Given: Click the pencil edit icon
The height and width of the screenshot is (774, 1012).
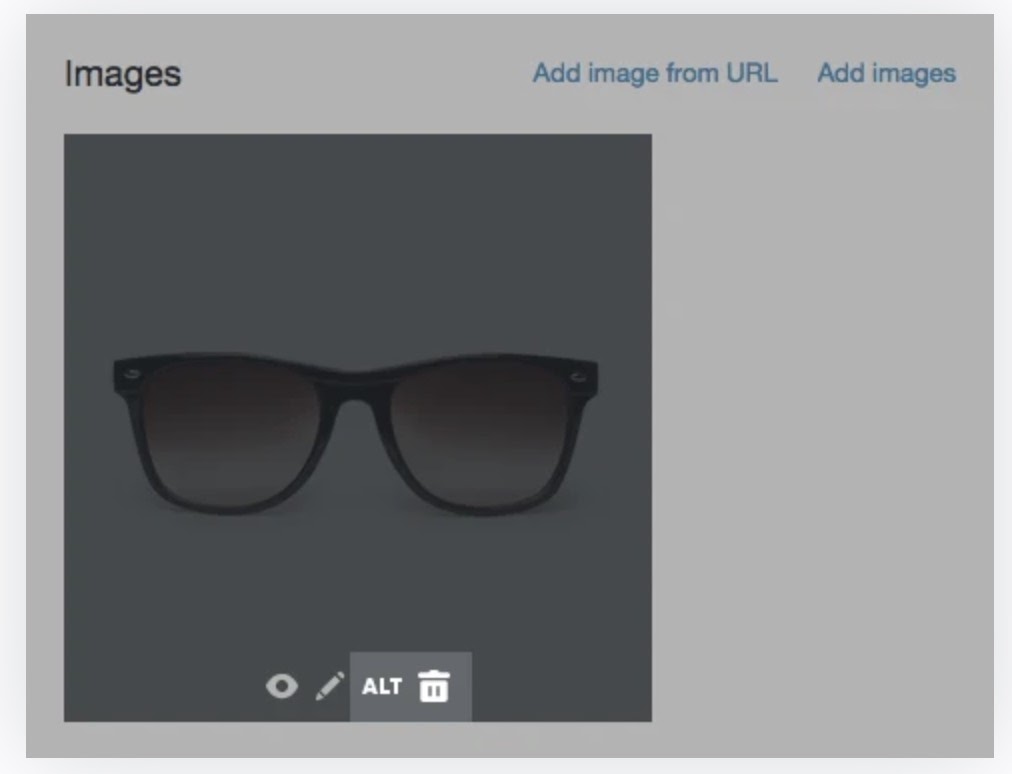Looking at the screenshot, I should click(330, 686).
